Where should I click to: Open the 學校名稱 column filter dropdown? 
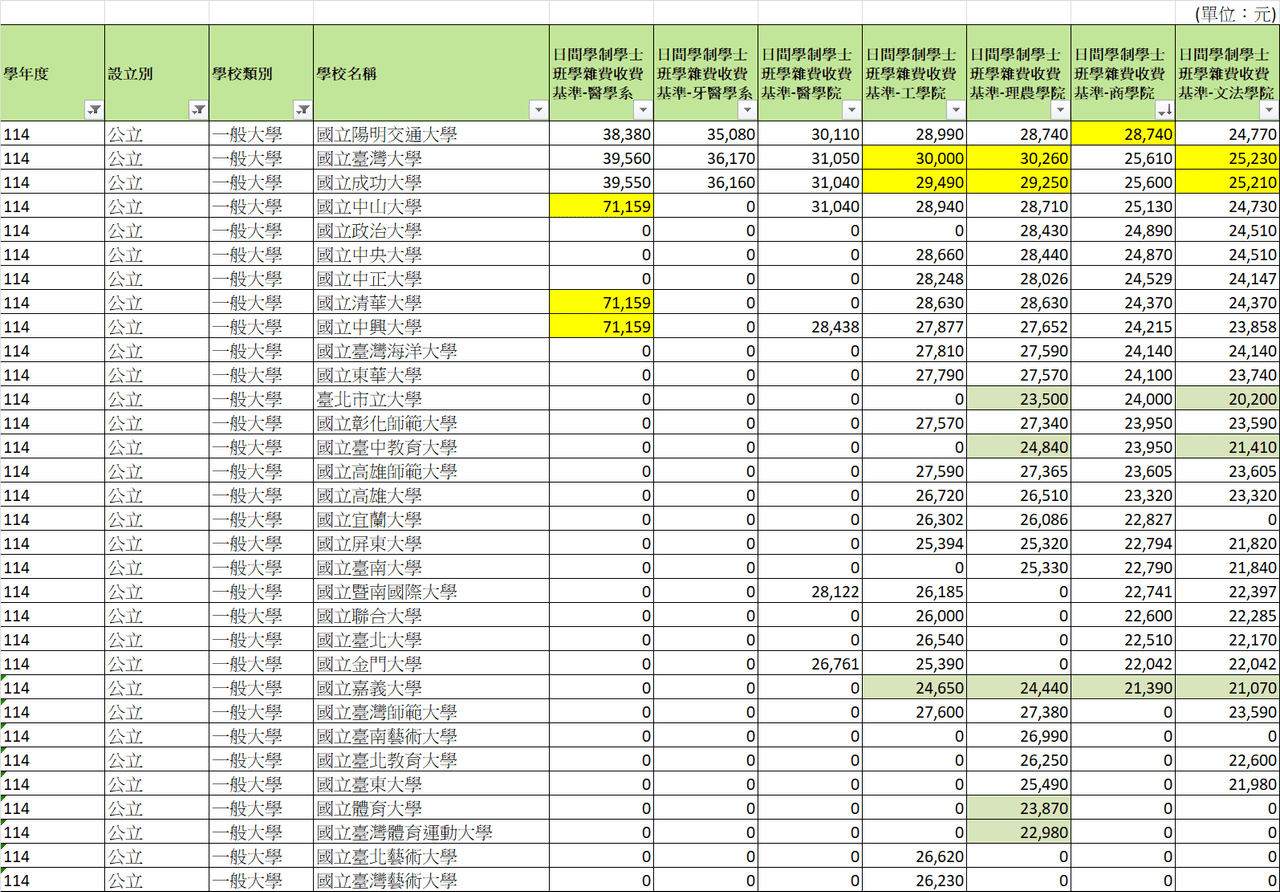click(x=539, y=110)
